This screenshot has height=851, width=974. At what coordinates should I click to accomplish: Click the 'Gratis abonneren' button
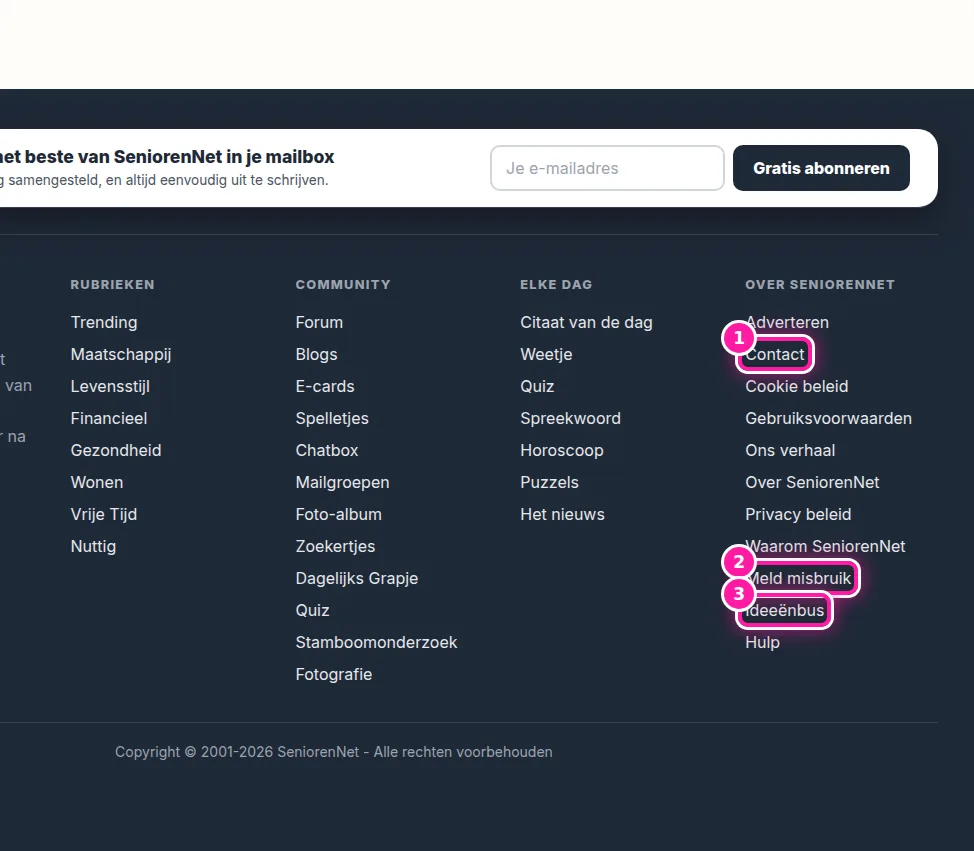(x=821, y=168)
